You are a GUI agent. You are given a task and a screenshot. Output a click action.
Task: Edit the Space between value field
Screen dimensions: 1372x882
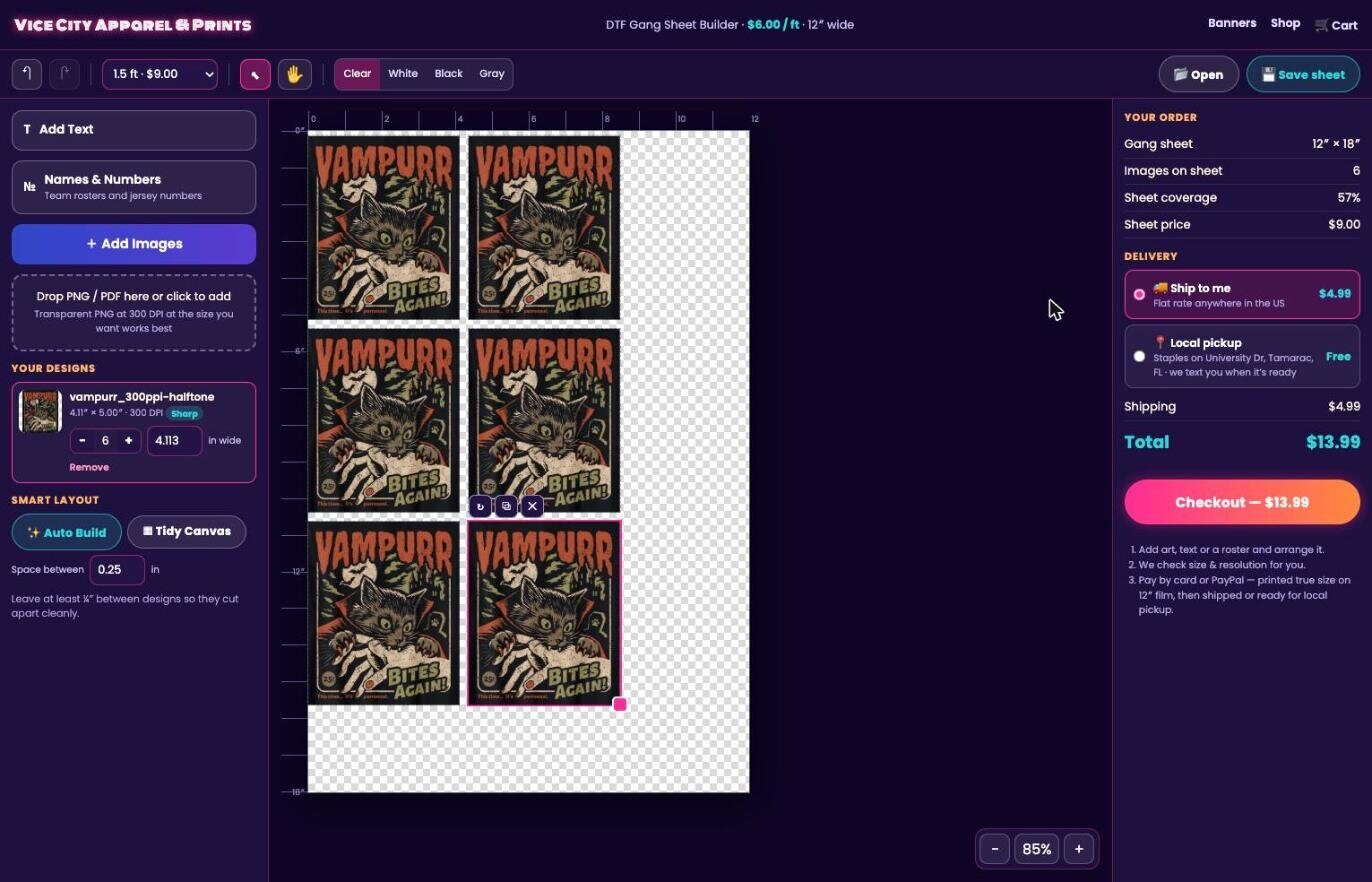pos(117,569)
